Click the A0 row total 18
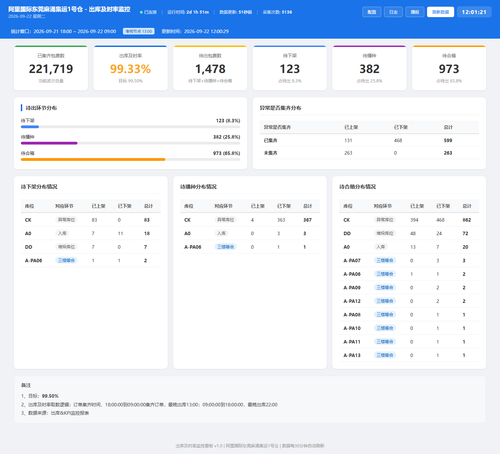Viewport: 500px width, 454px height. [x=147, y=234]
